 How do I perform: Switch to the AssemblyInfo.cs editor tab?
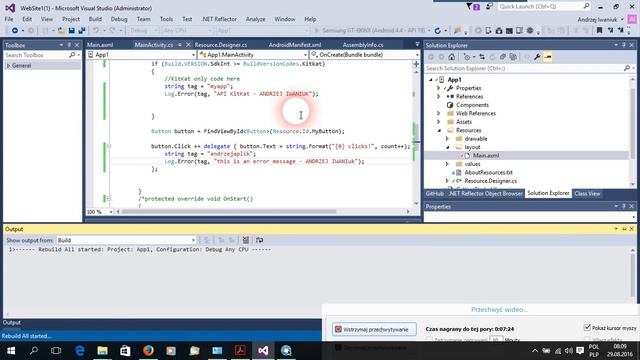point(363,45)
